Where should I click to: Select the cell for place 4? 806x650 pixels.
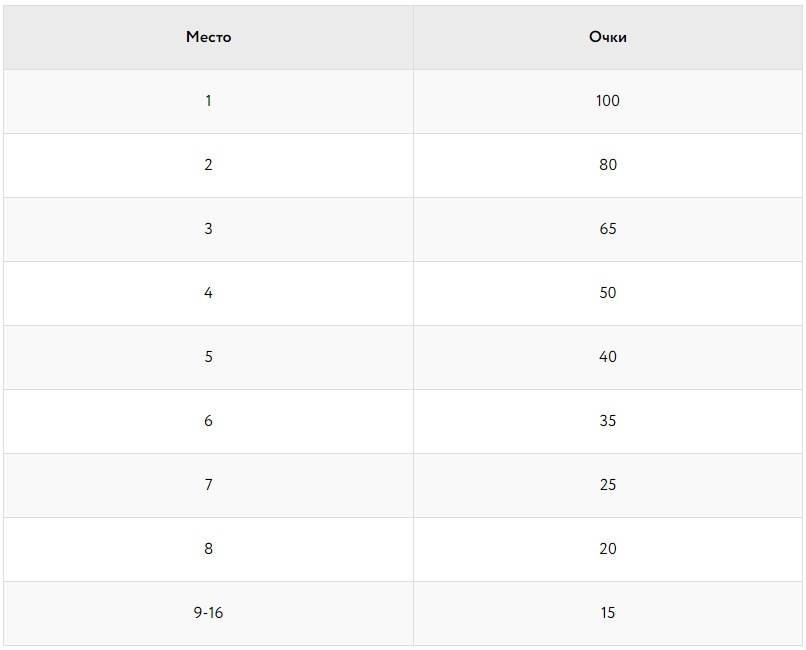click(208, 293)
